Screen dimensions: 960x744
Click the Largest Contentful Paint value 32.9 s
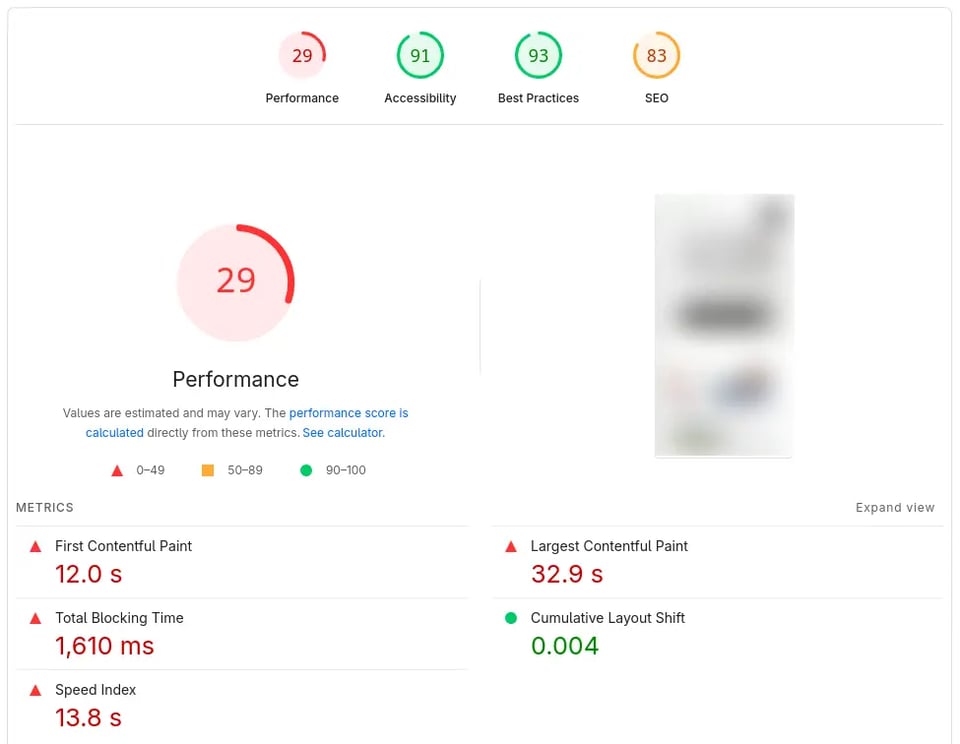pos(567,575)
